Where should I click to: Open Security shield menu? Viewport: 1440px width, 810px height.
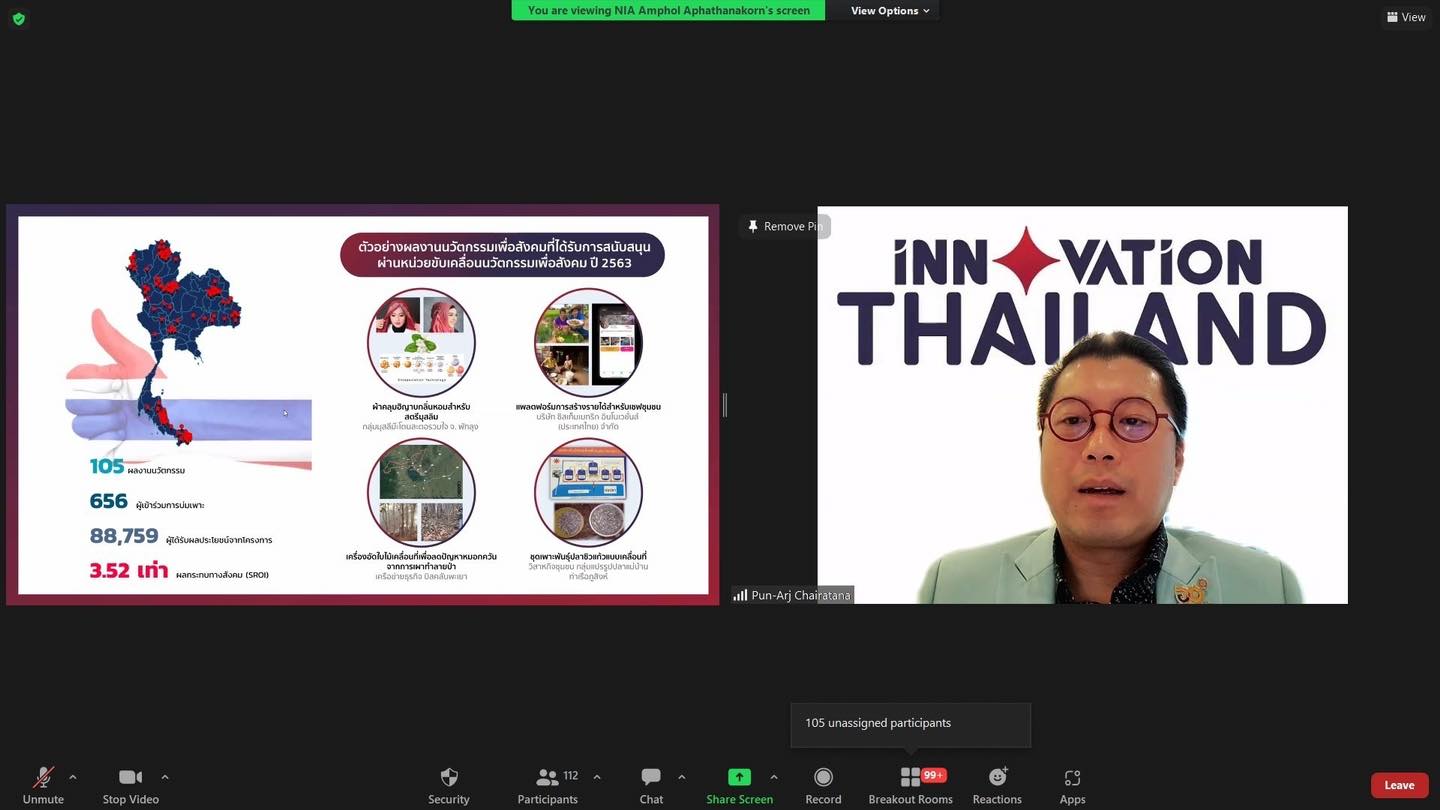click(449, 785)
